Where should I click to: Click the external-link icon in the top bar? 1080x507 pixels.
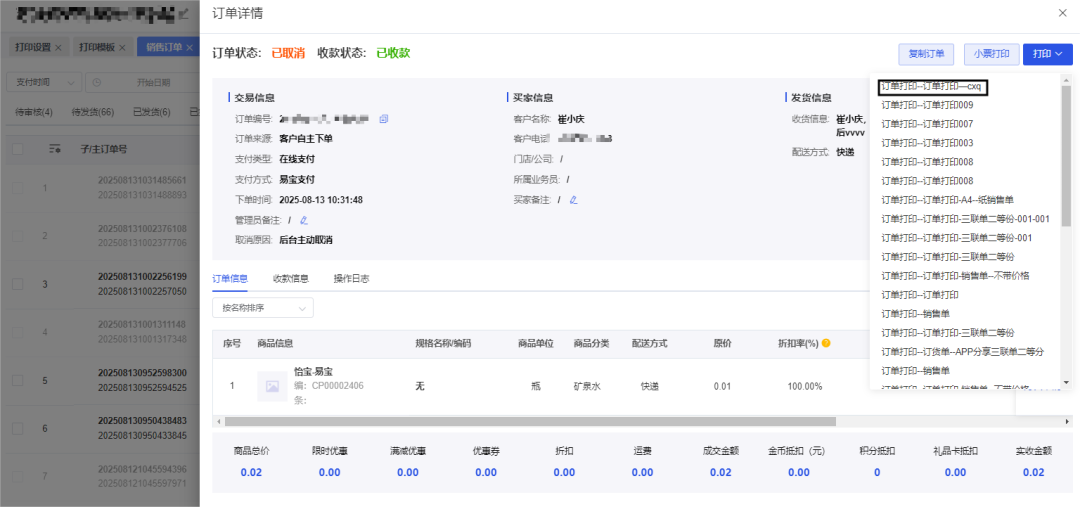pyautogui.click(x=184, y=13)
